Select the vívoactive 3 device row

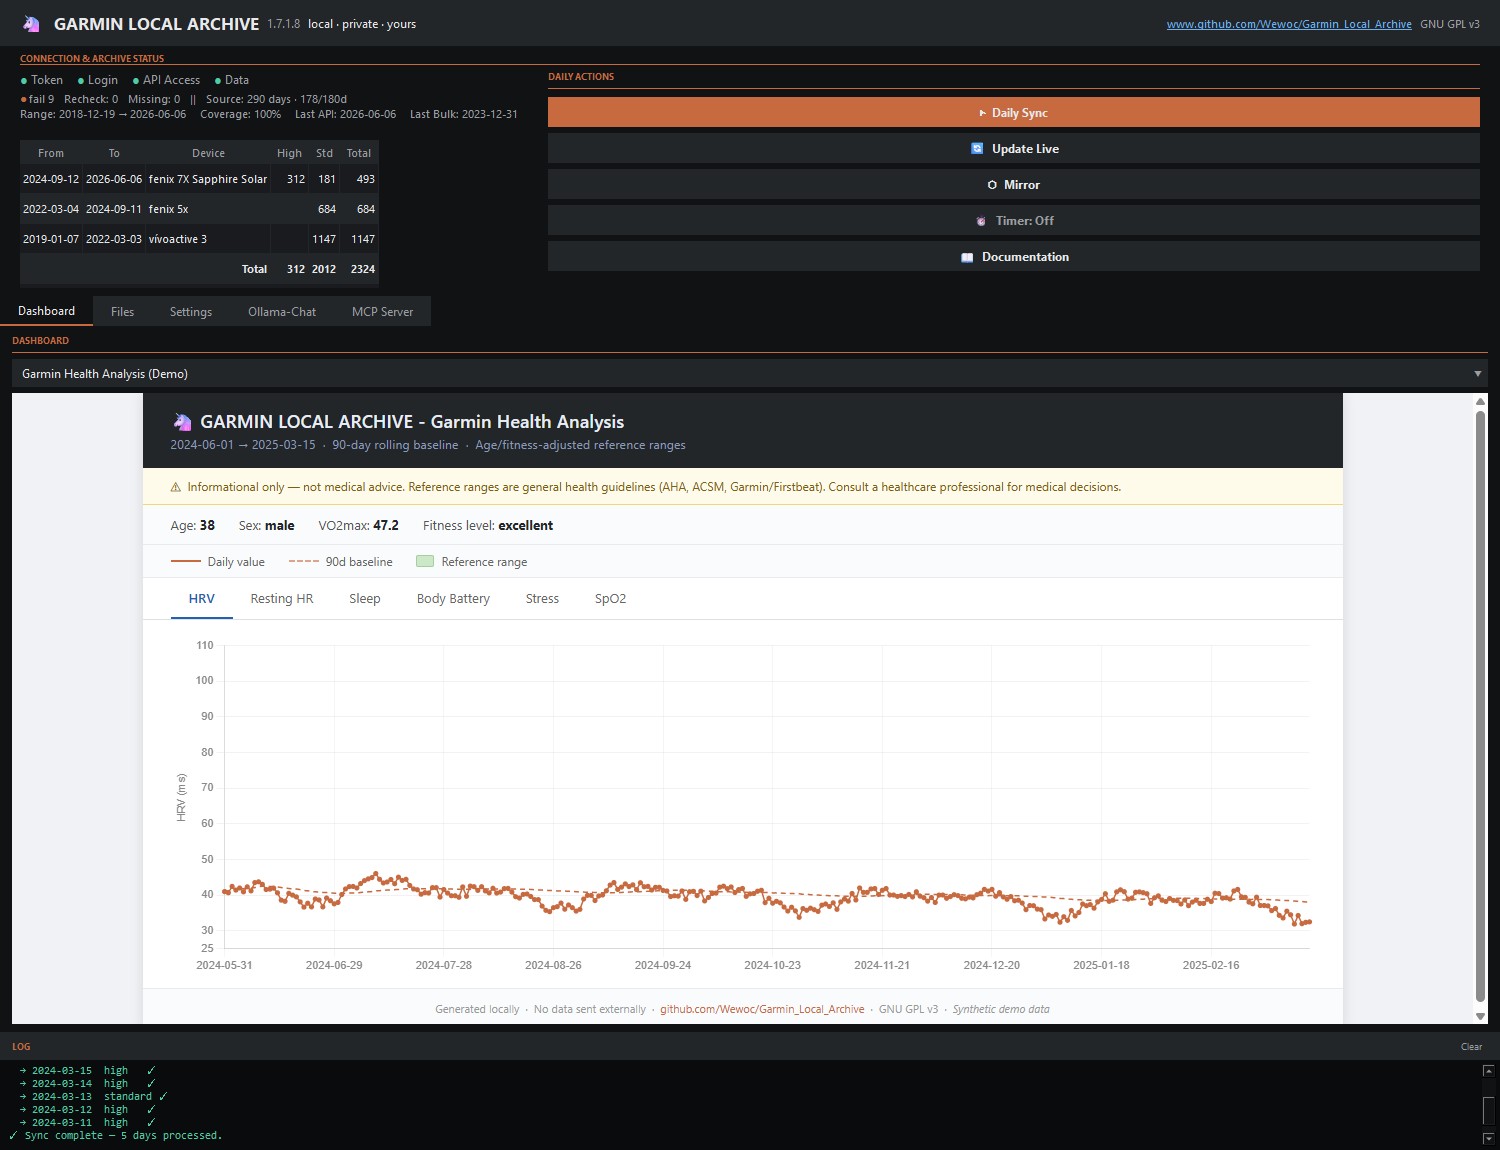point(199,239)
